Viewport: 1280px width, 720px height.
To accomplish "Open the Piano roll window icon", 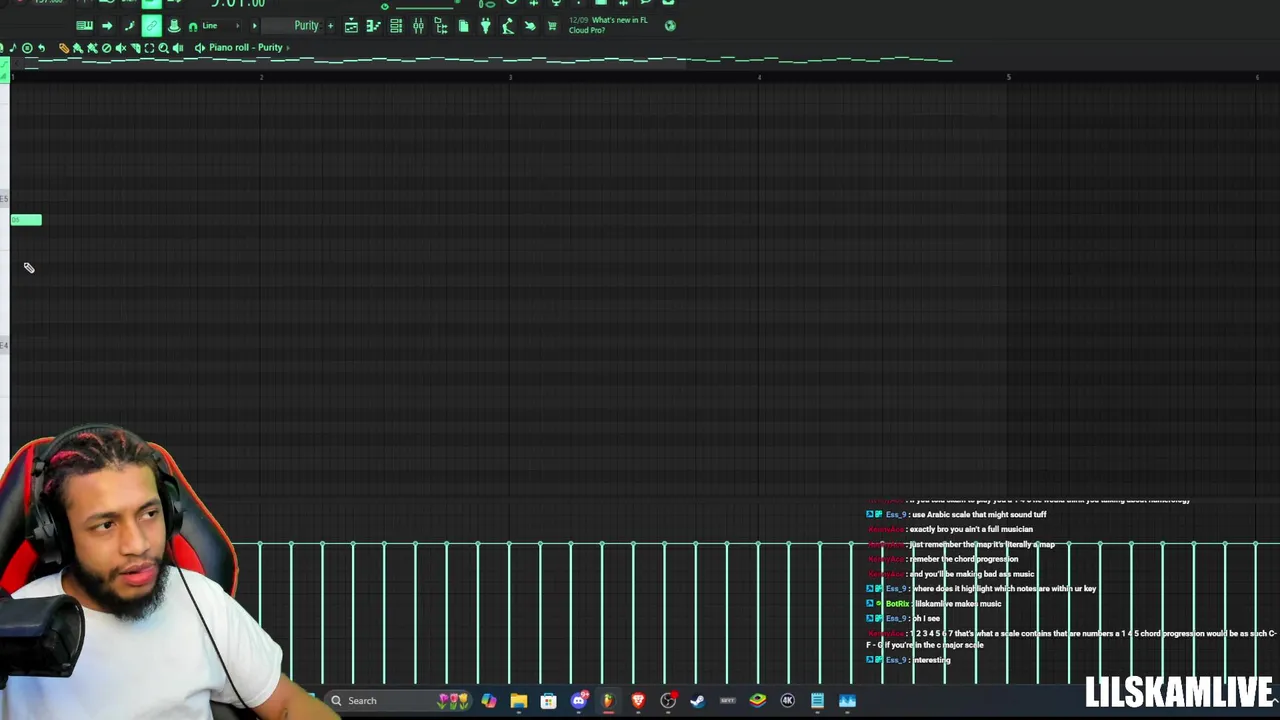I will (373, 26).
